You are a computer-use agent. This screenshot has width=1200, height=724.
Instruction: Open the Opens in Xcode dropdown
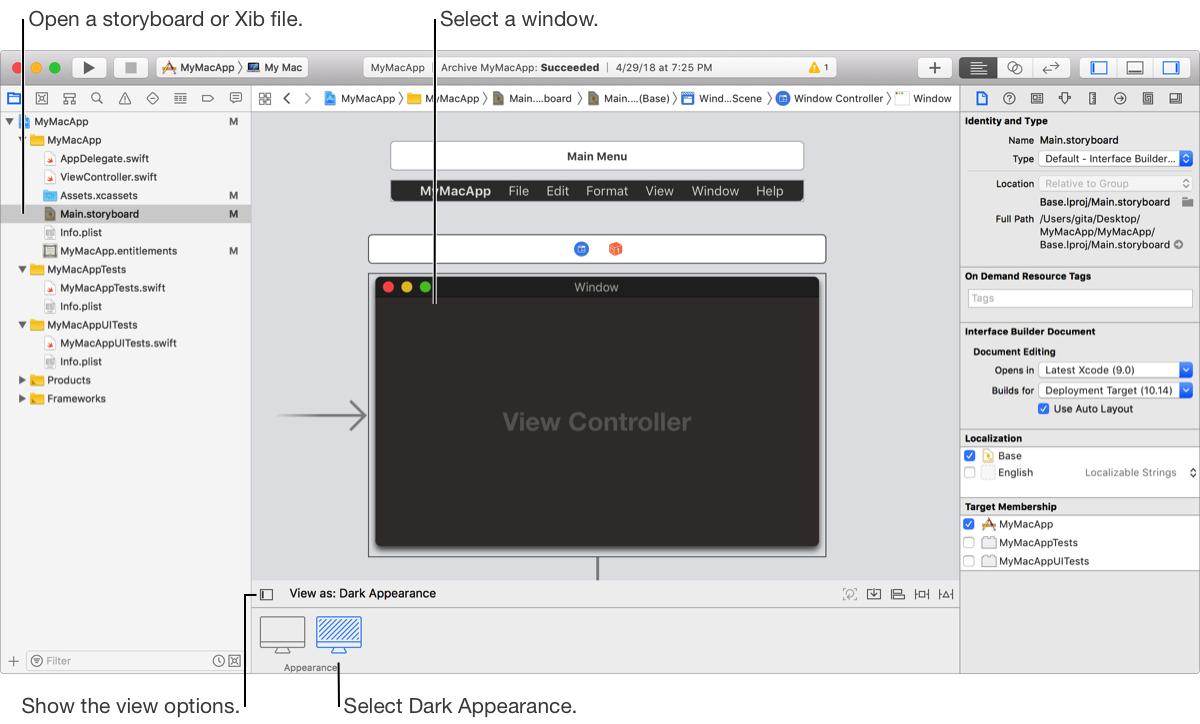tap(1116, 370)
